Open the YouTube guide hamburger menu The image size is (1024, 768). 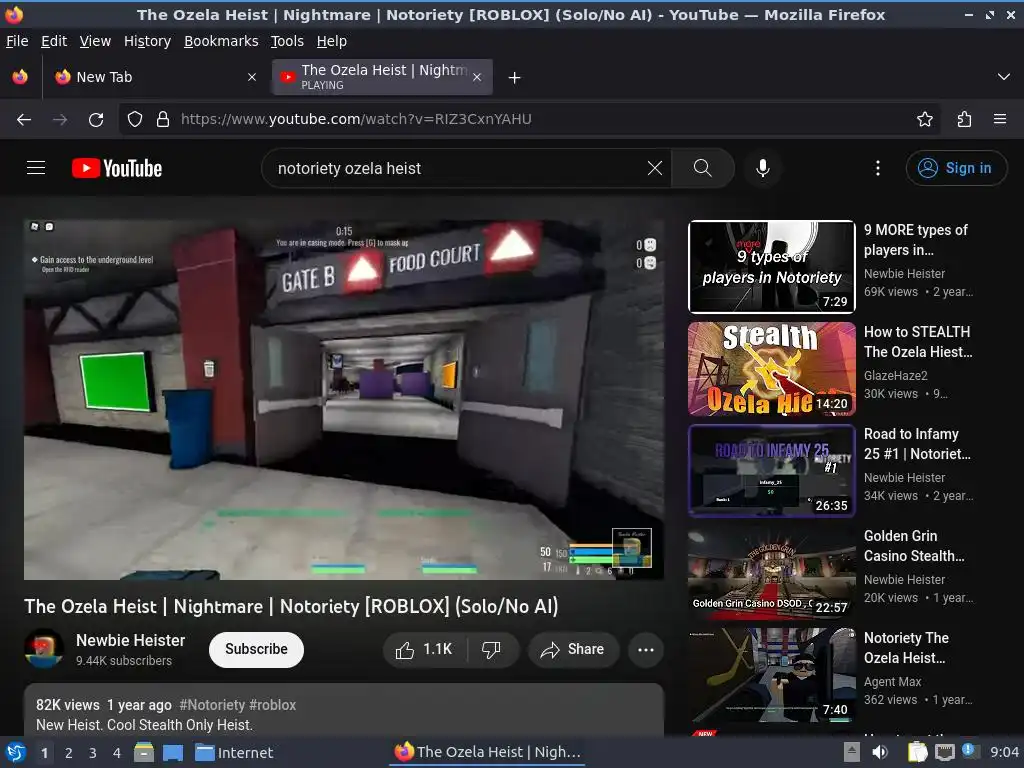(x=36, y=168)
